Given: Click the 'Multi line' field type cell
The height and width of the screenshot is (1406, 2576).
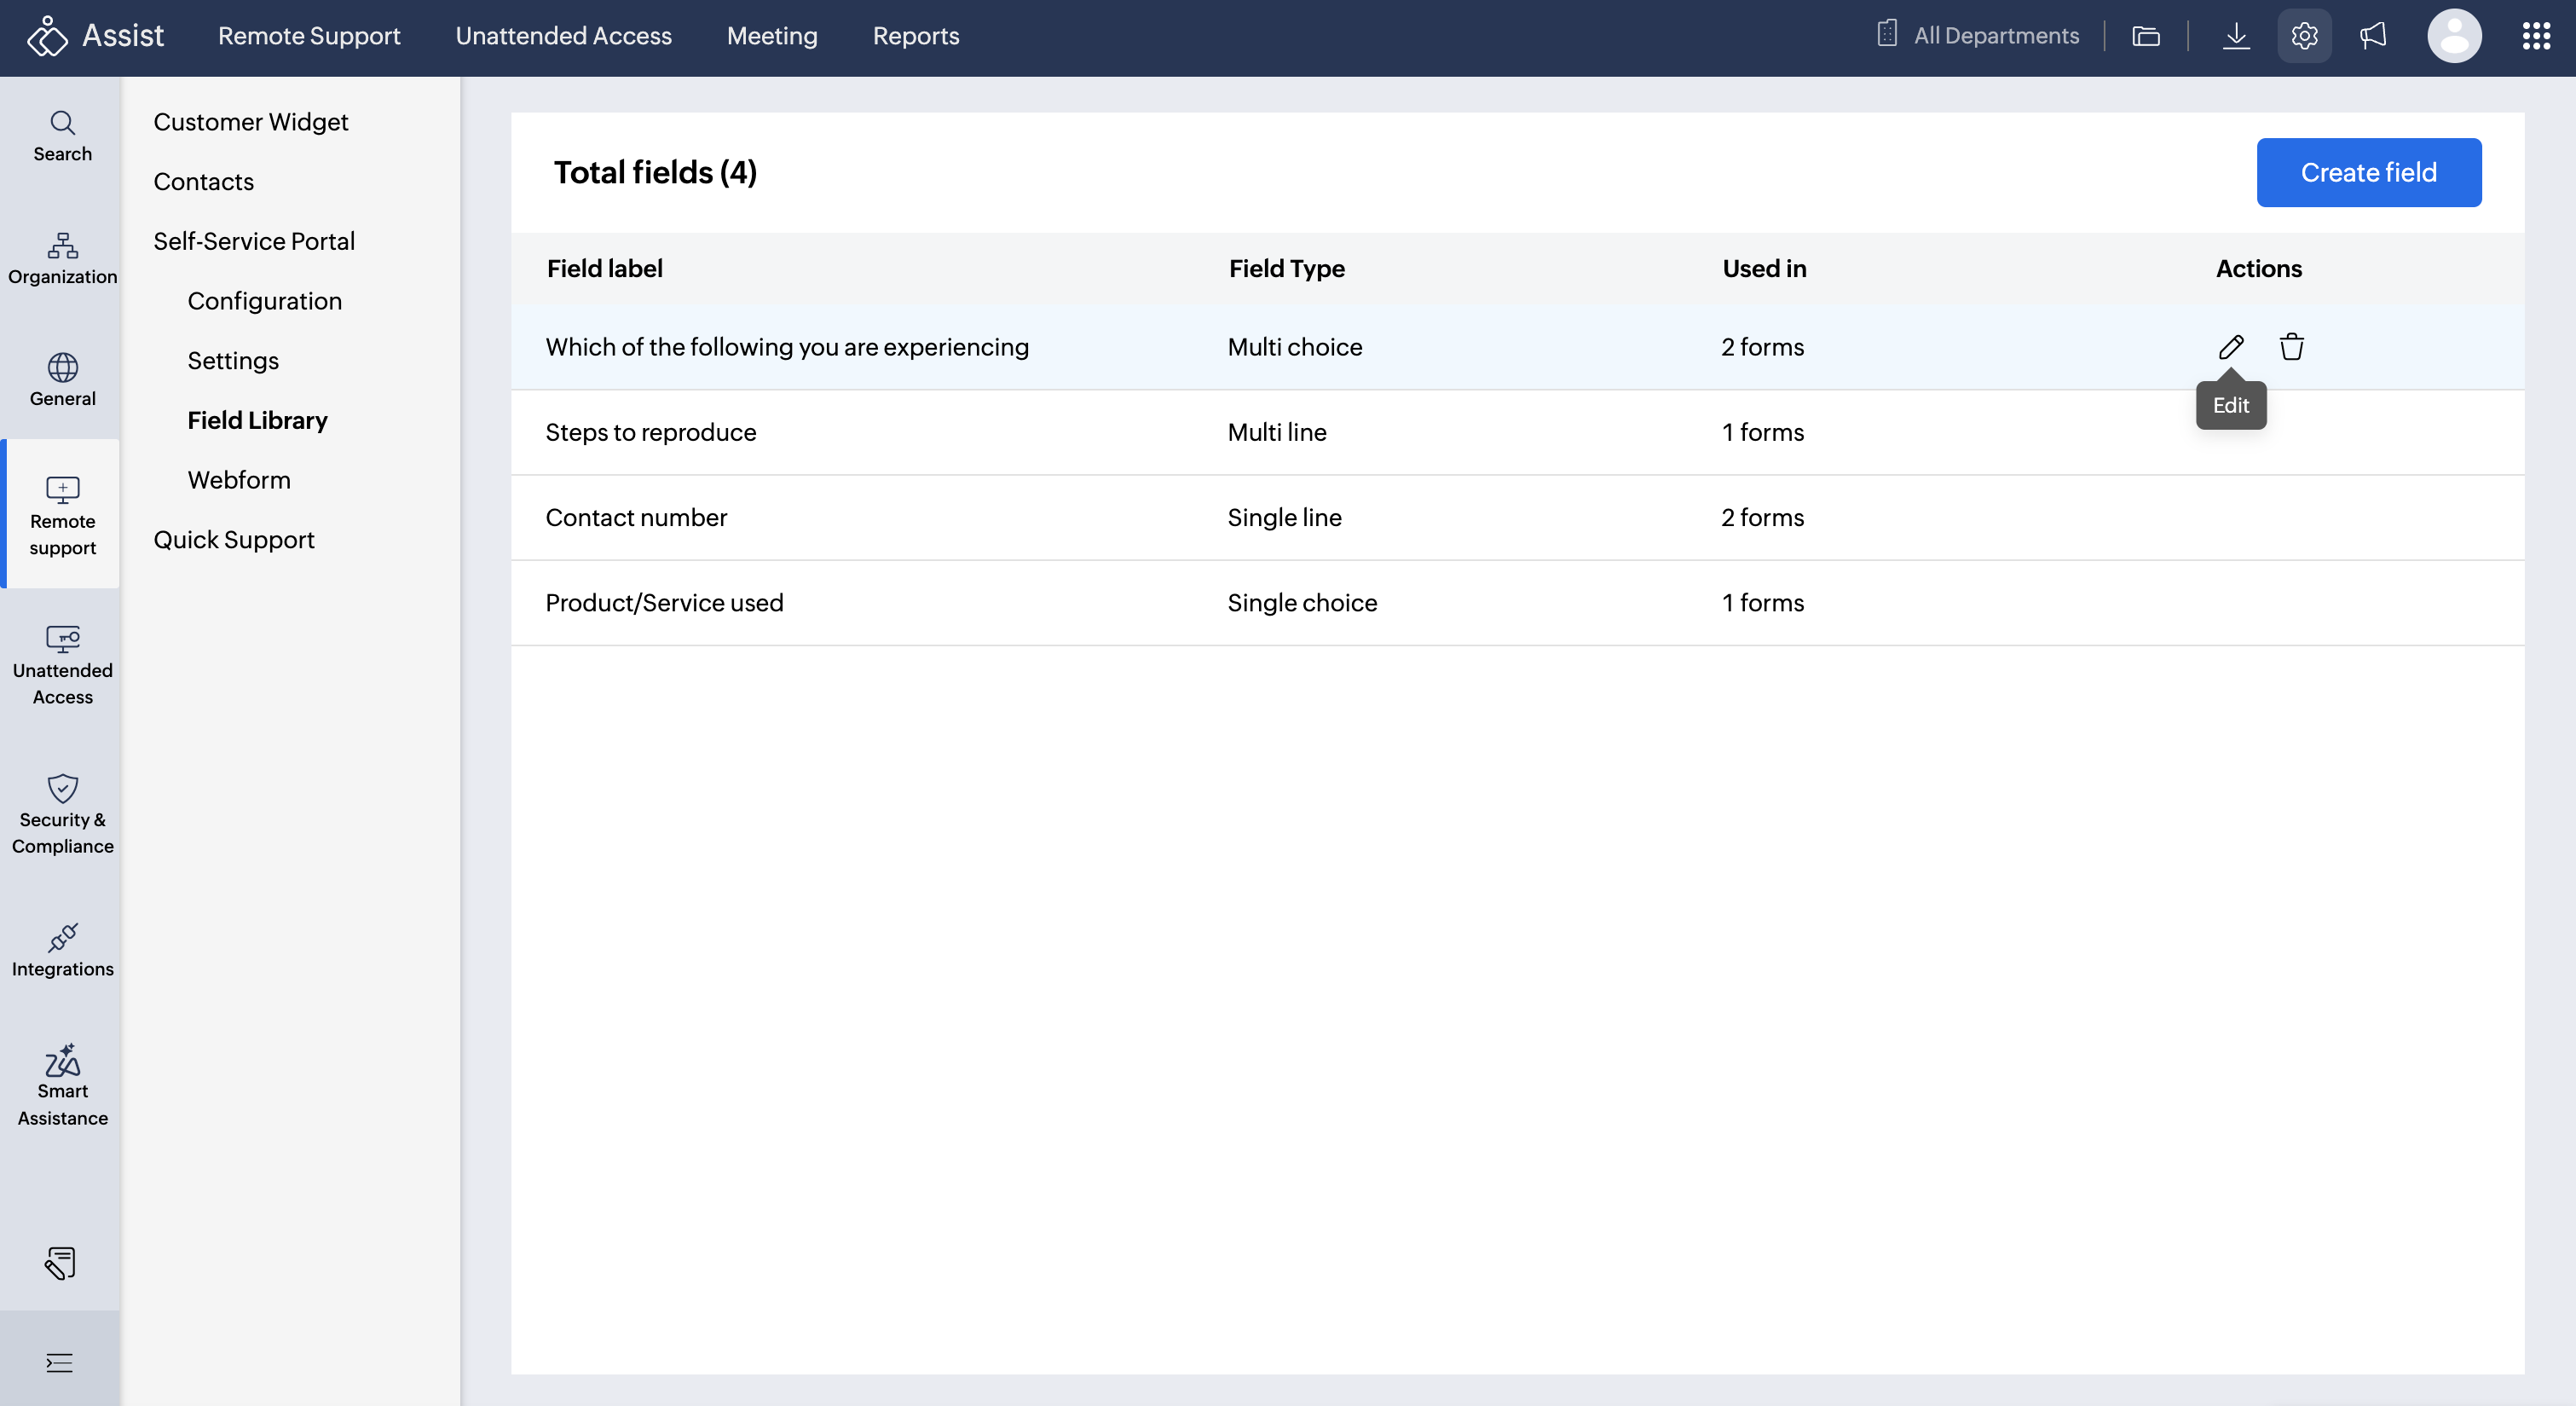Looking at the screenshot, I should [x=1277, y=432].
